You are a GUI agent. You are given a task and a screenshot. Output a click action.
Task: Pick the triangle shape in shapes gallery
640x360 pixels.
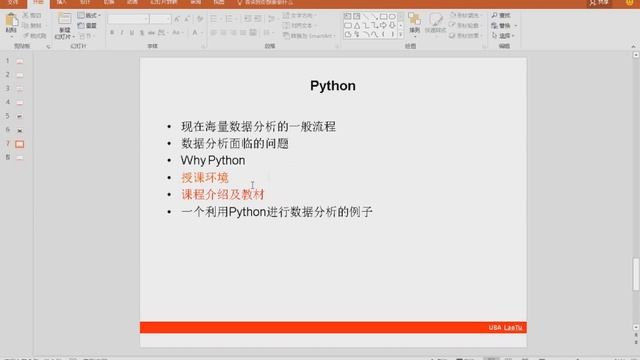point(357,25)
